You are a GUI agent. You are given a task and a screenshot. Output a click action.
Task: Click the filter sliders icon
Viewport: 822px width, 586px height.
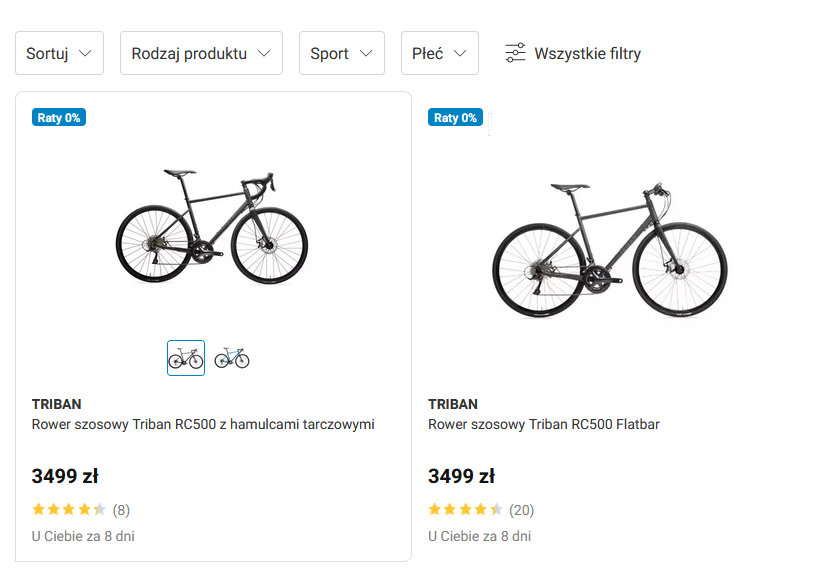click(515, 53)
